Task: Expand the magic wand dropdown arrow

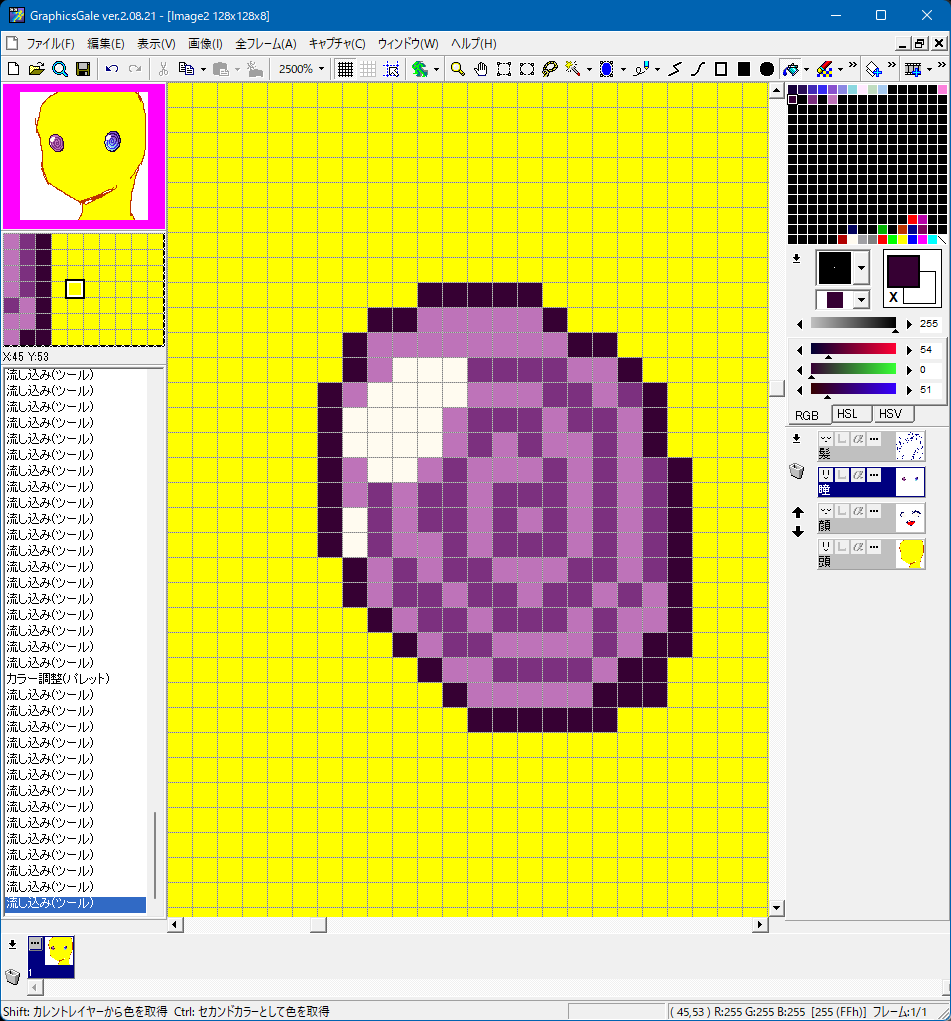Action: click(x=589, y=69)
